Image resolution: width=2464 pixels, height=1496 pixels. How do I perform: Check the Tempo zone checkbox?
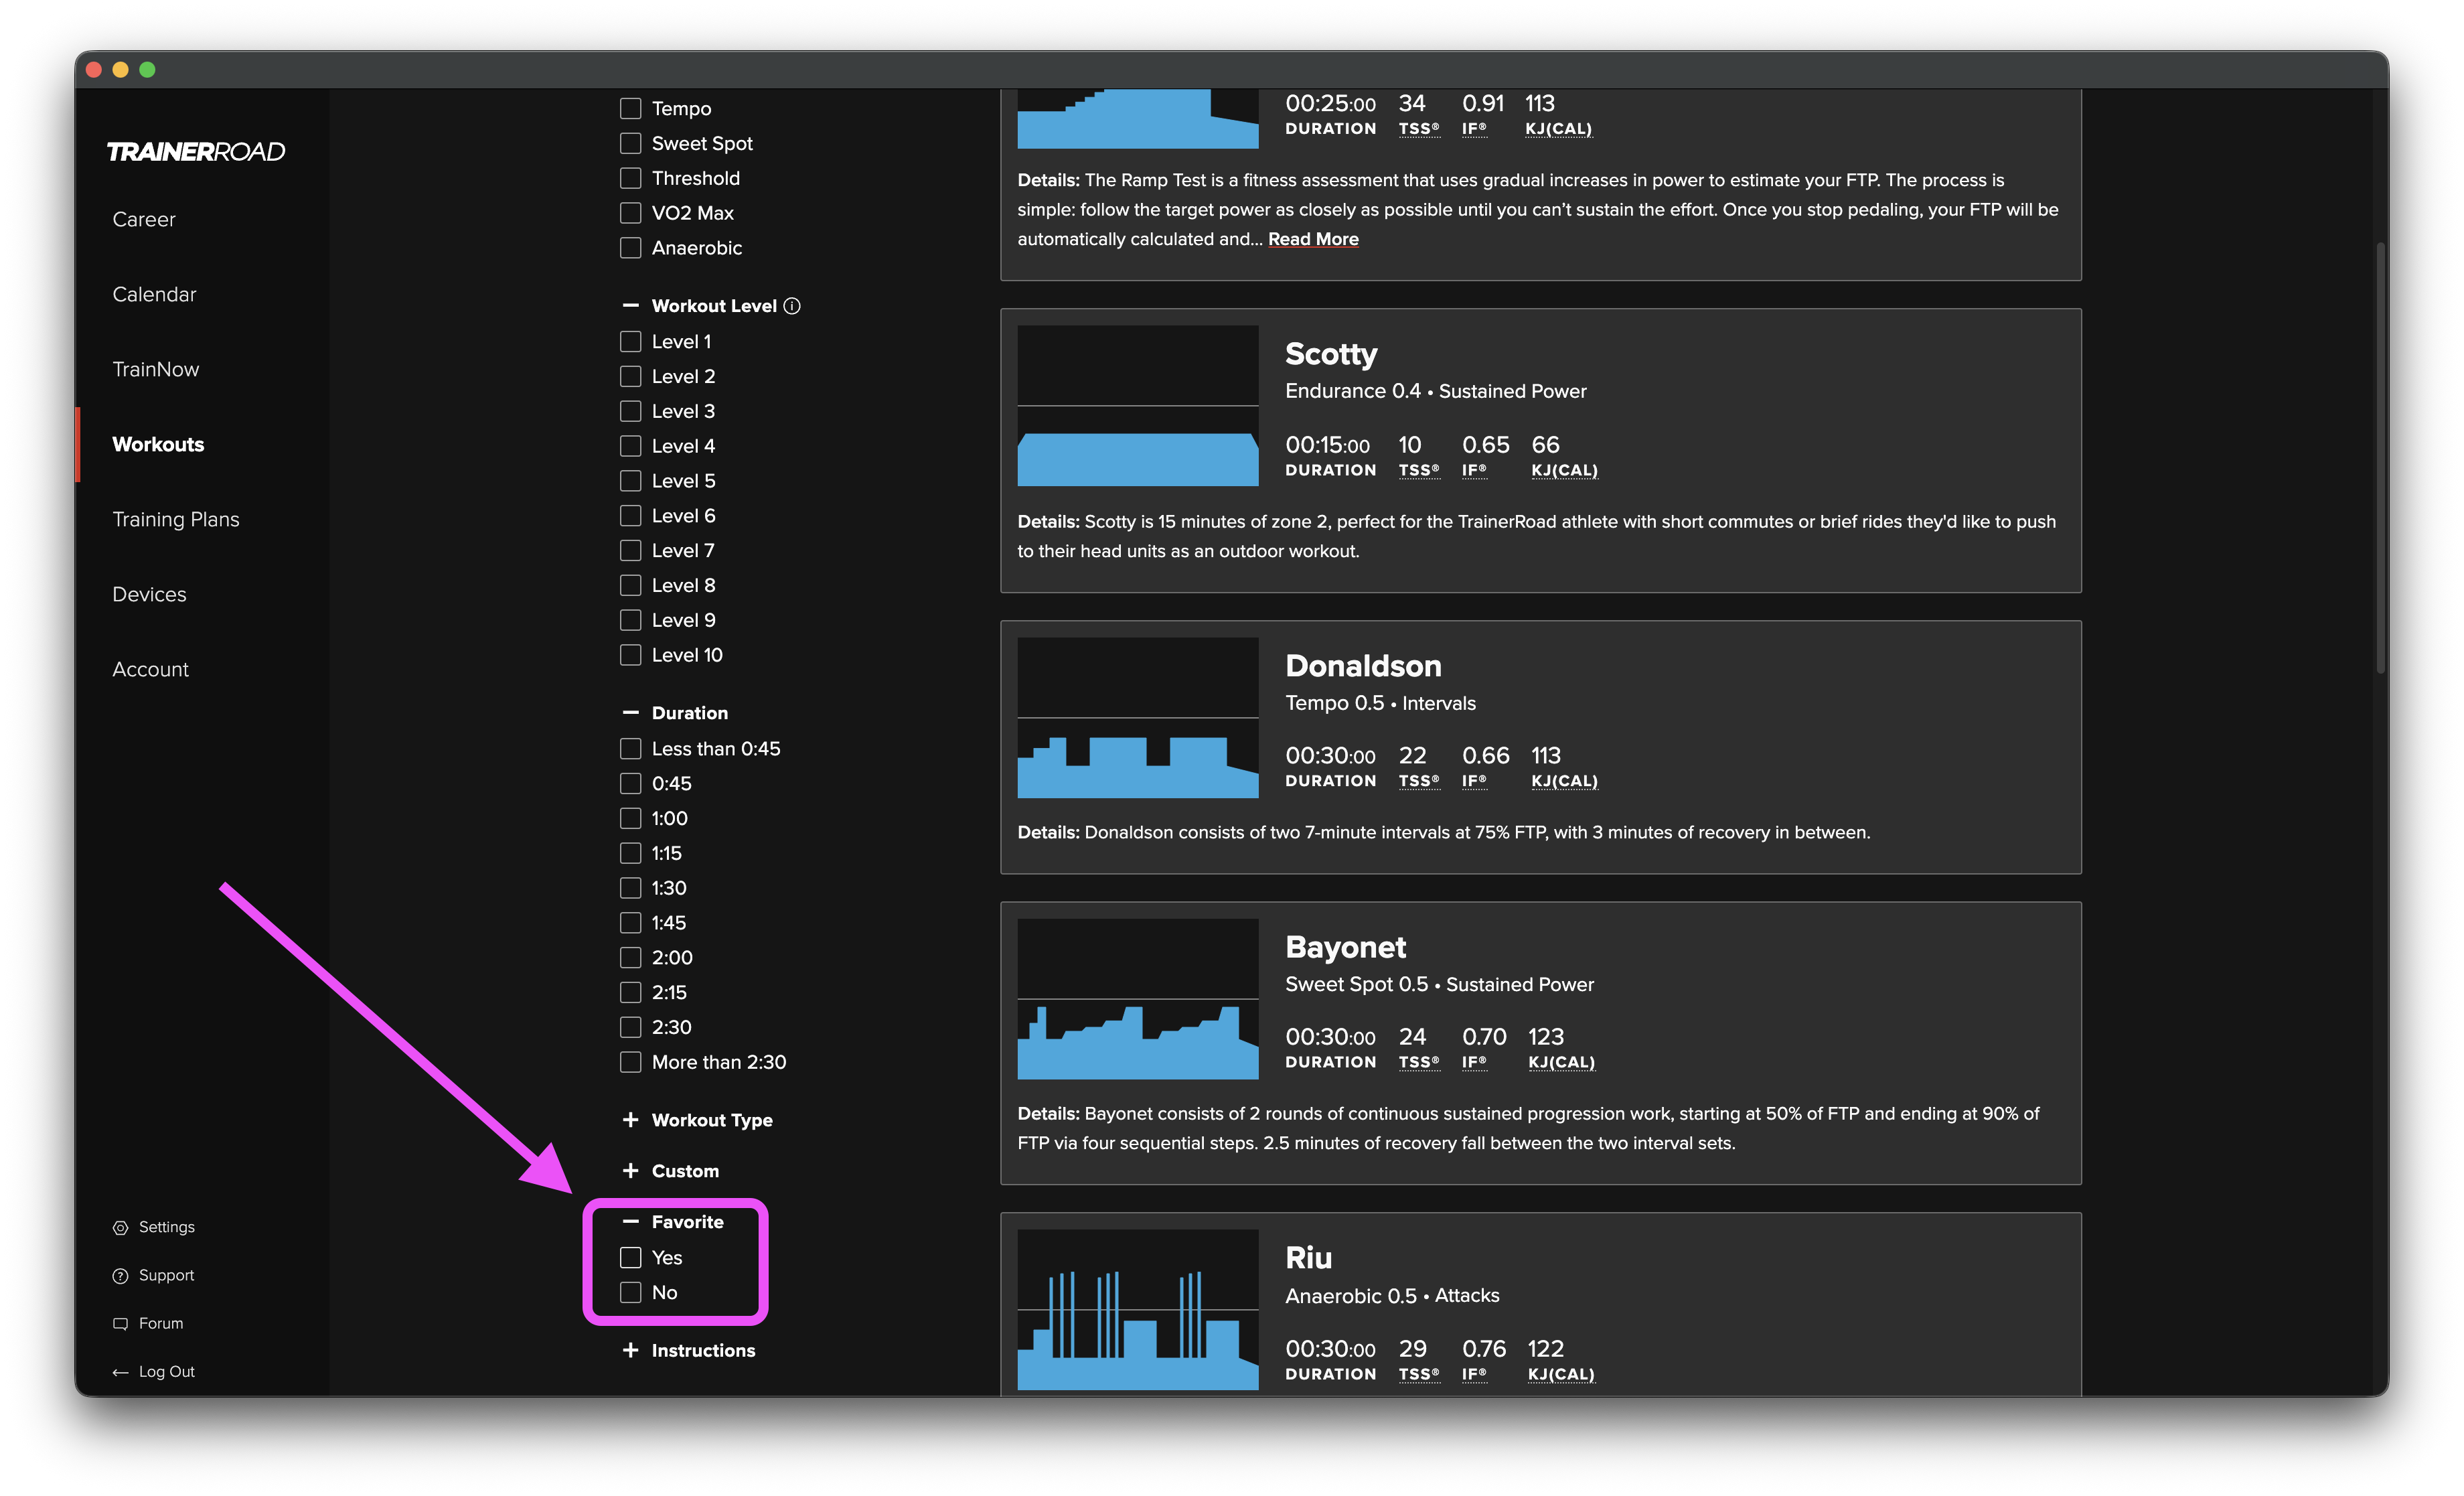[630, 108]
